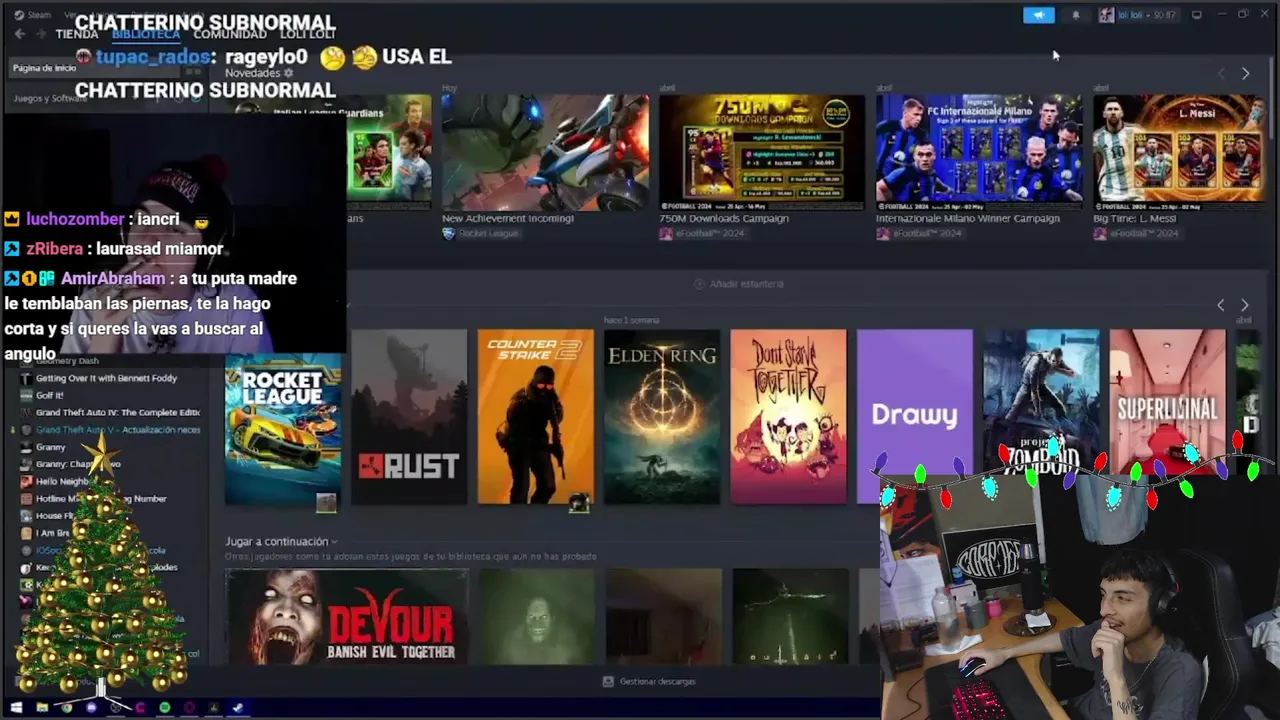The image size is (1280, 720).
Task: Click the 'New Achievement Incoming!' headline
Action: coord(508,218)
